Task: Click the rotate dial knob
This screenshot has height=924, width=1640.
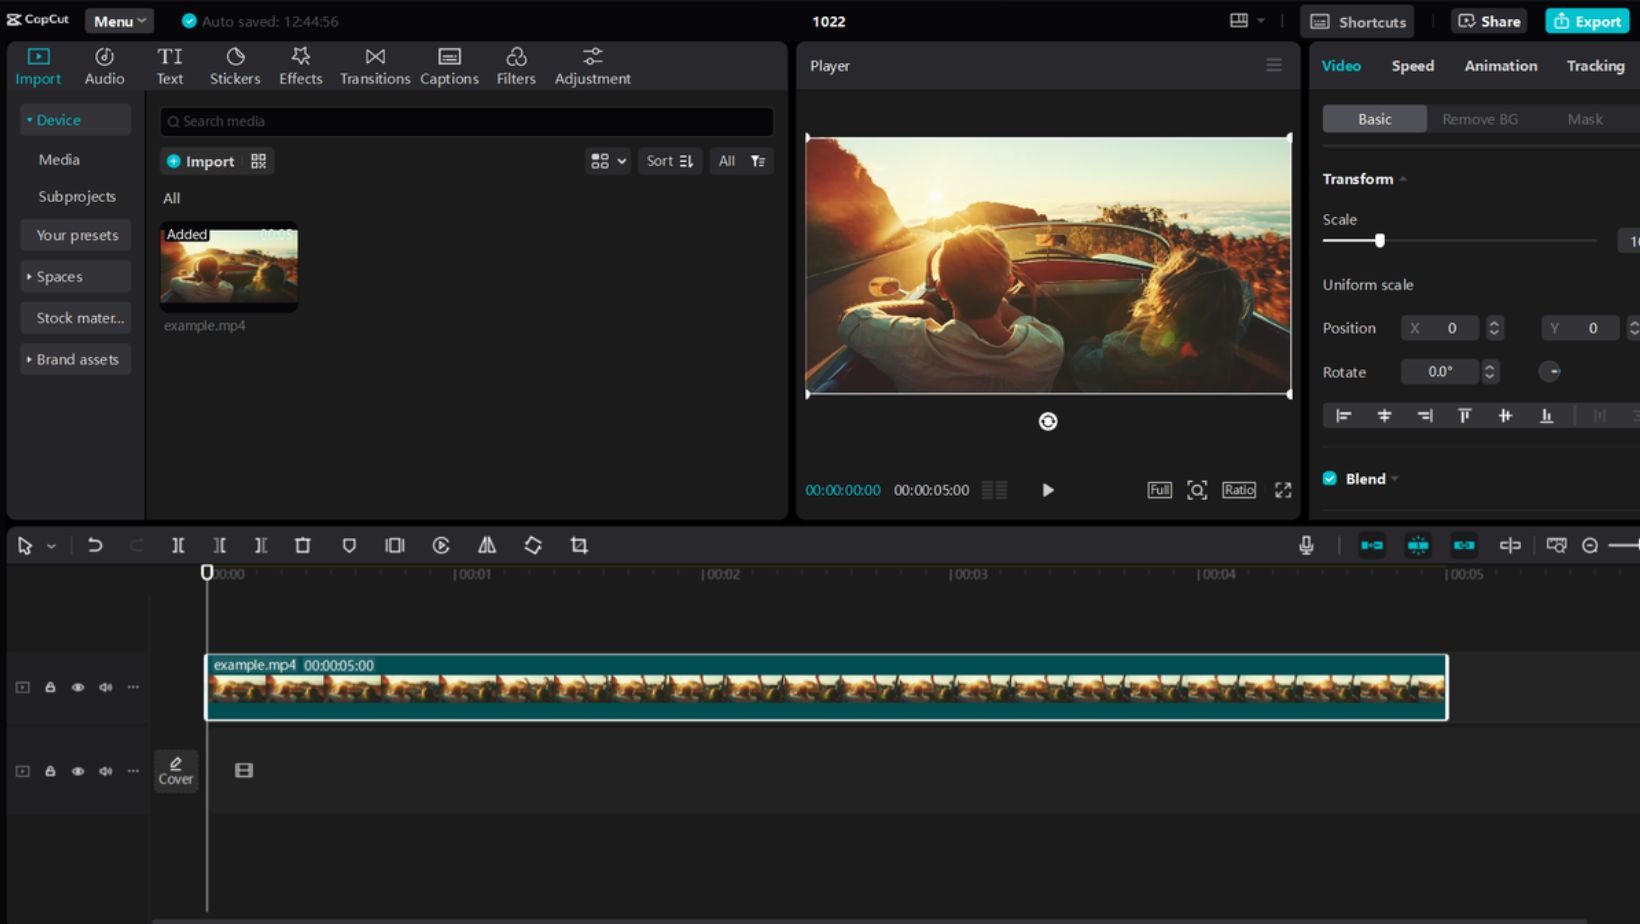Action: point(1550,372)
